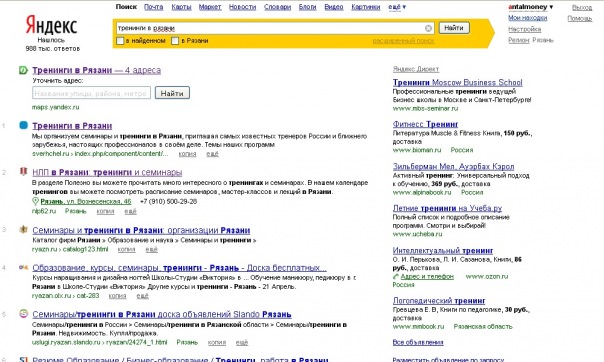Open 'копия' of ryazn.ru catalog result
The height and width of the screenshot is (362, 604).
(x=126, y=249)
